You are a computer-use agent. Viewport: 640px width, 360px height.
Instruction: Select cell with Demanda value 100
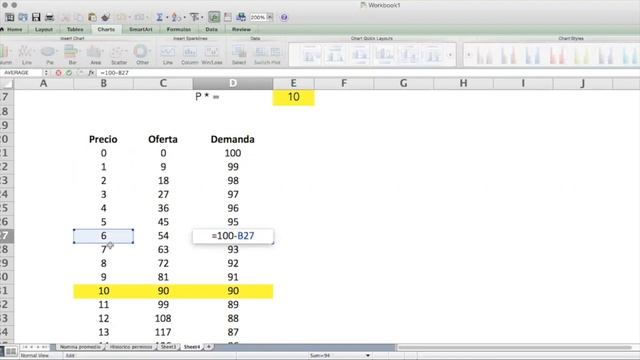pyautogui.click(x=233, y=153)
